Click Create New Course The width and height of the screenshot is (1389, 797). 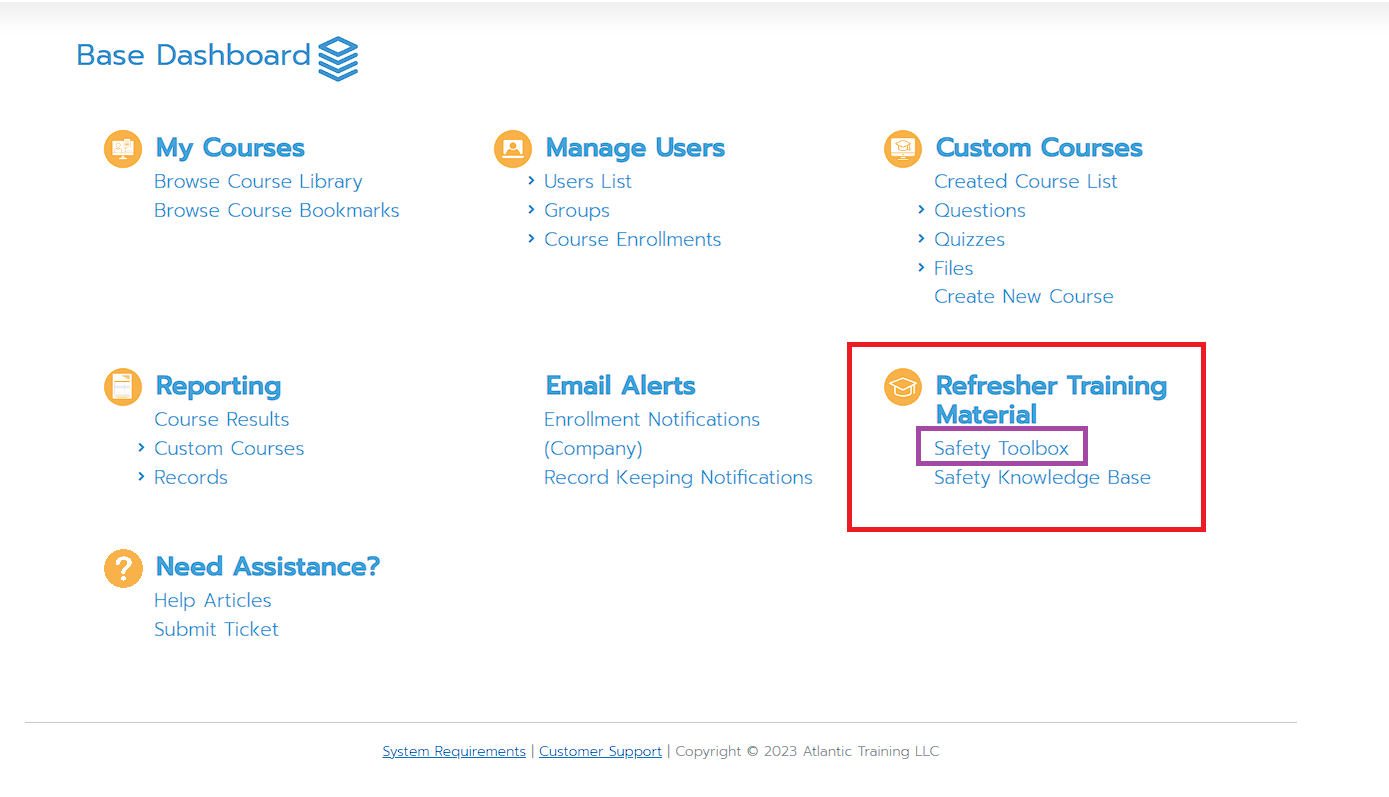1024,296
